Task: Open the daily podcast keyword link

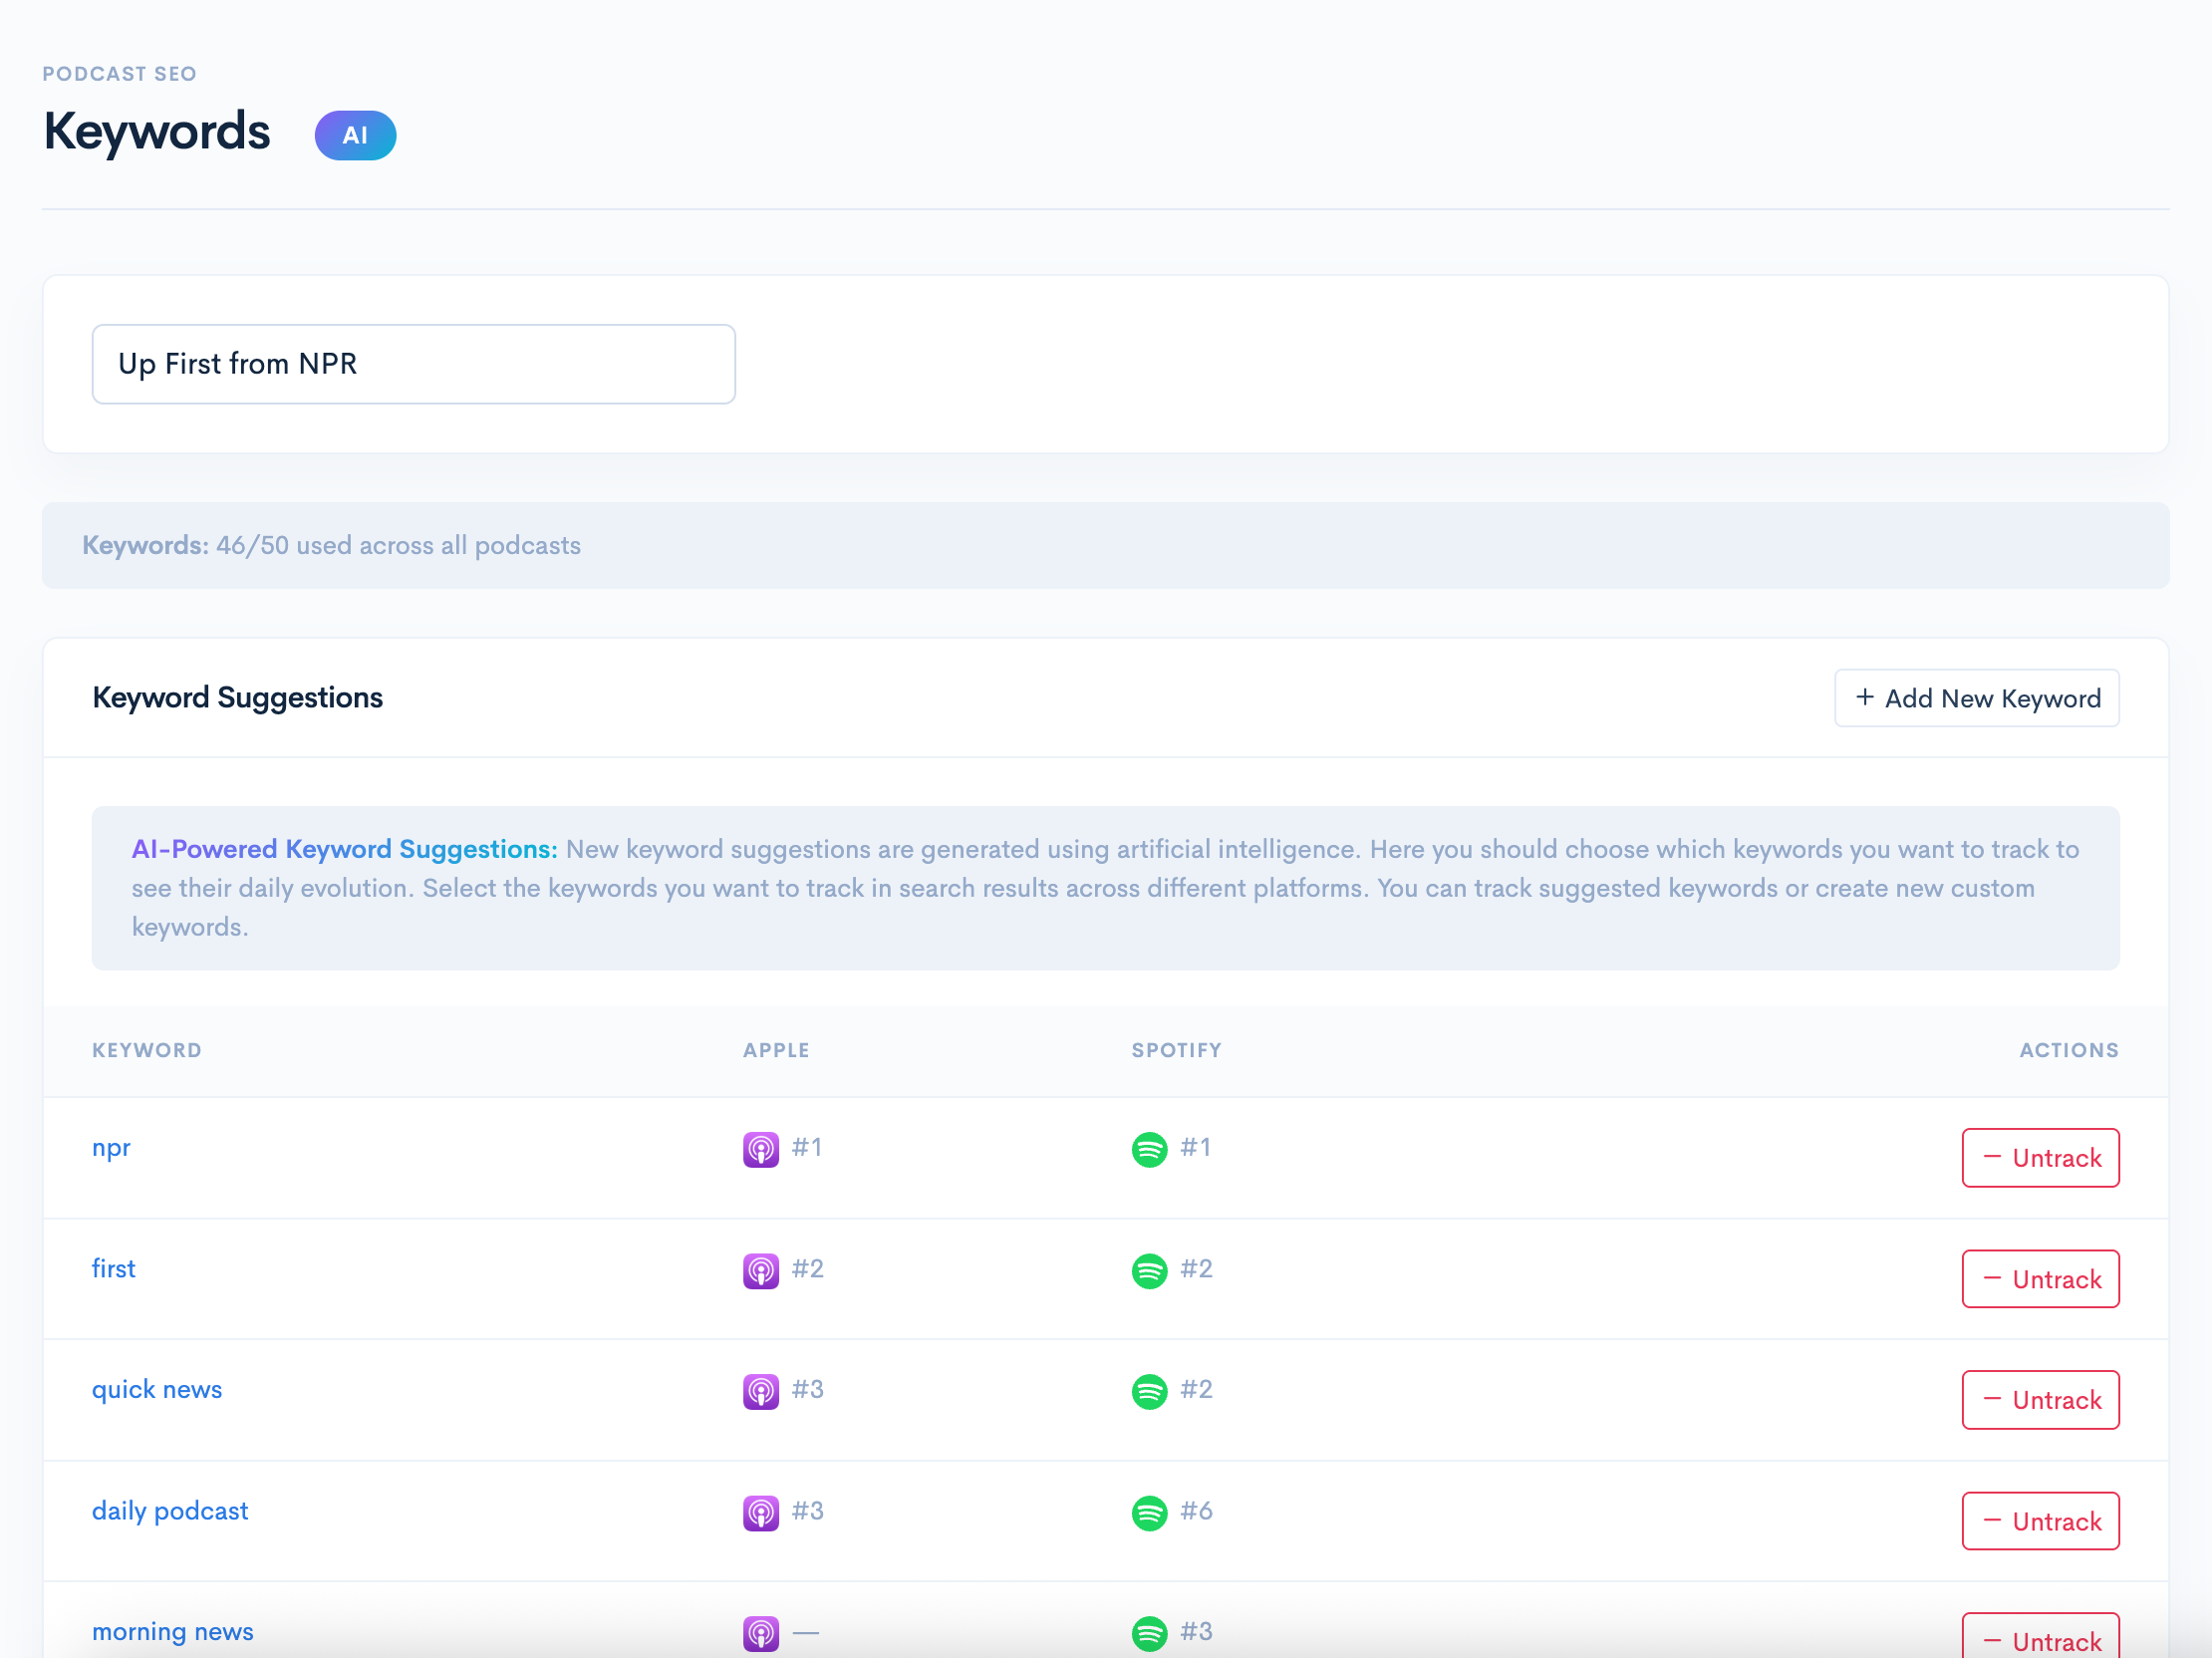Action: 170,1510
